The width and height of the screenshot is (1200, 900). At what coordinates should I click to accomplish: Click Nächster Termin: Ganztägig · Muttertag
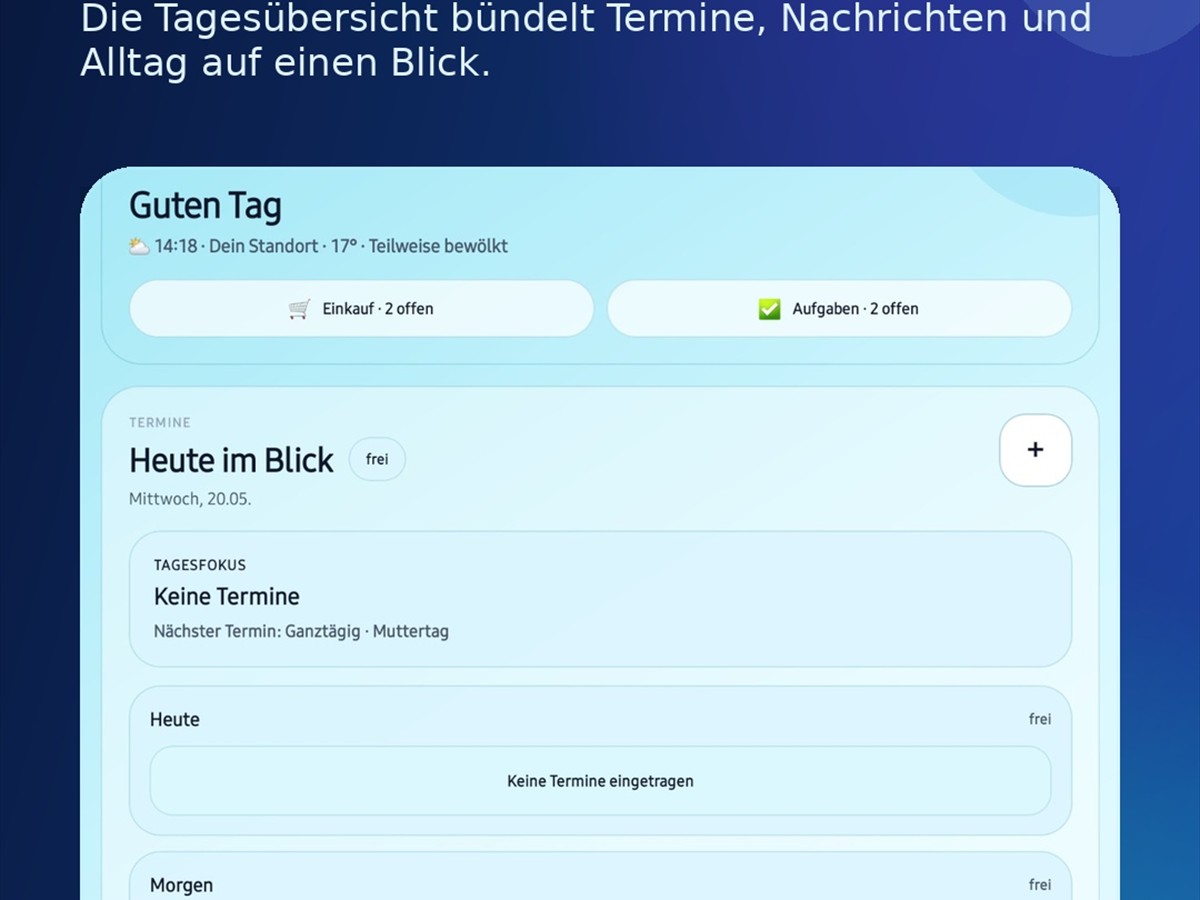[301, 632]
